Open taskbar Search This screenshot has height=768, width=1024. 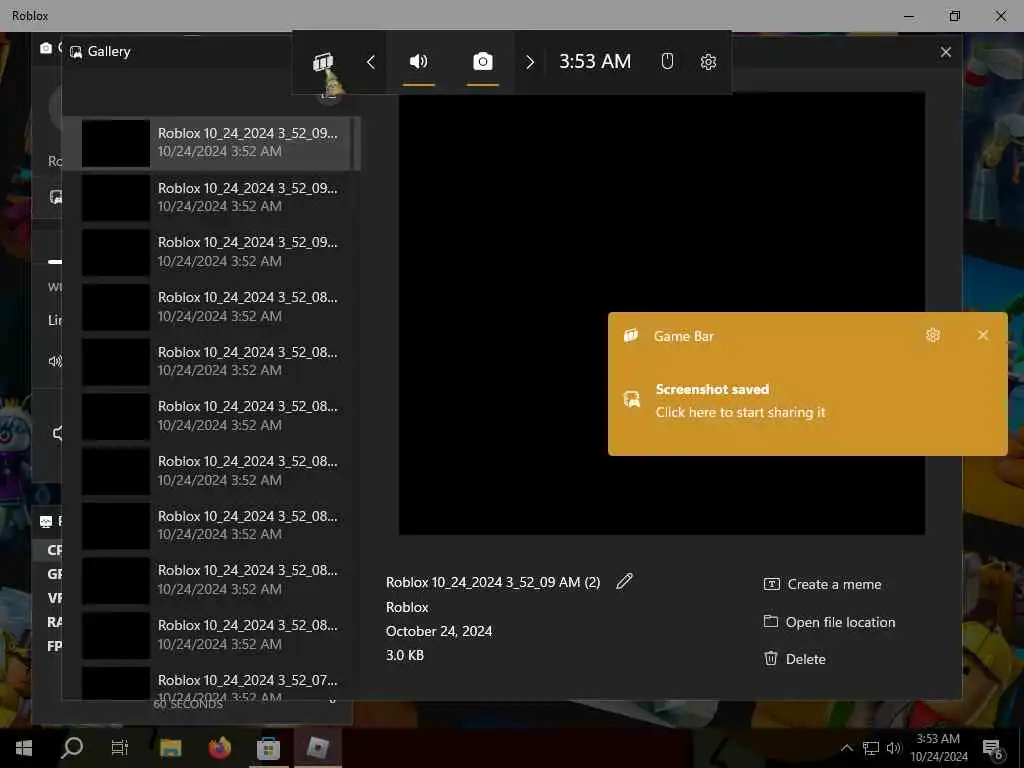pos(72,748)
